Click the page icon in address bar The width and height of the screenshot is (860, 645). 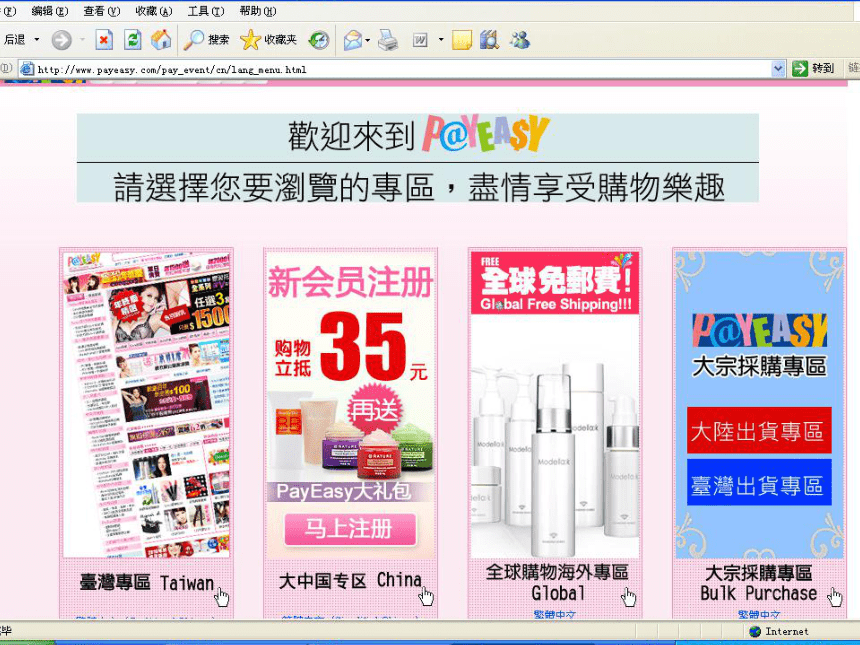pos(27,69)
